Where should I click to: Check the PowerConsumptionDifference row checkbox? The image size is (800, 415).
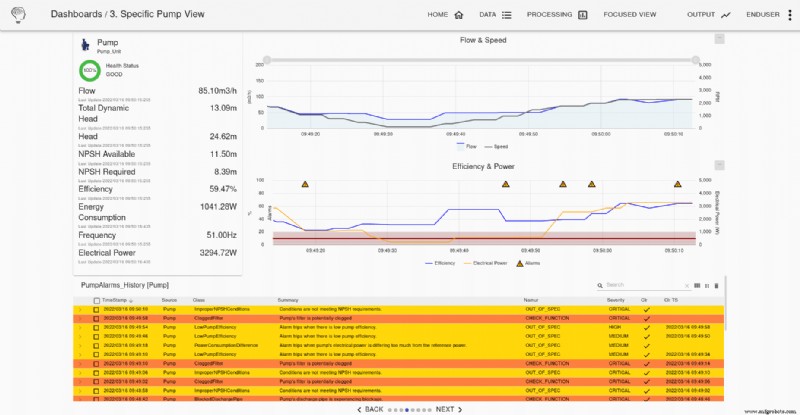pyautogui.click(x=96, y=346)
